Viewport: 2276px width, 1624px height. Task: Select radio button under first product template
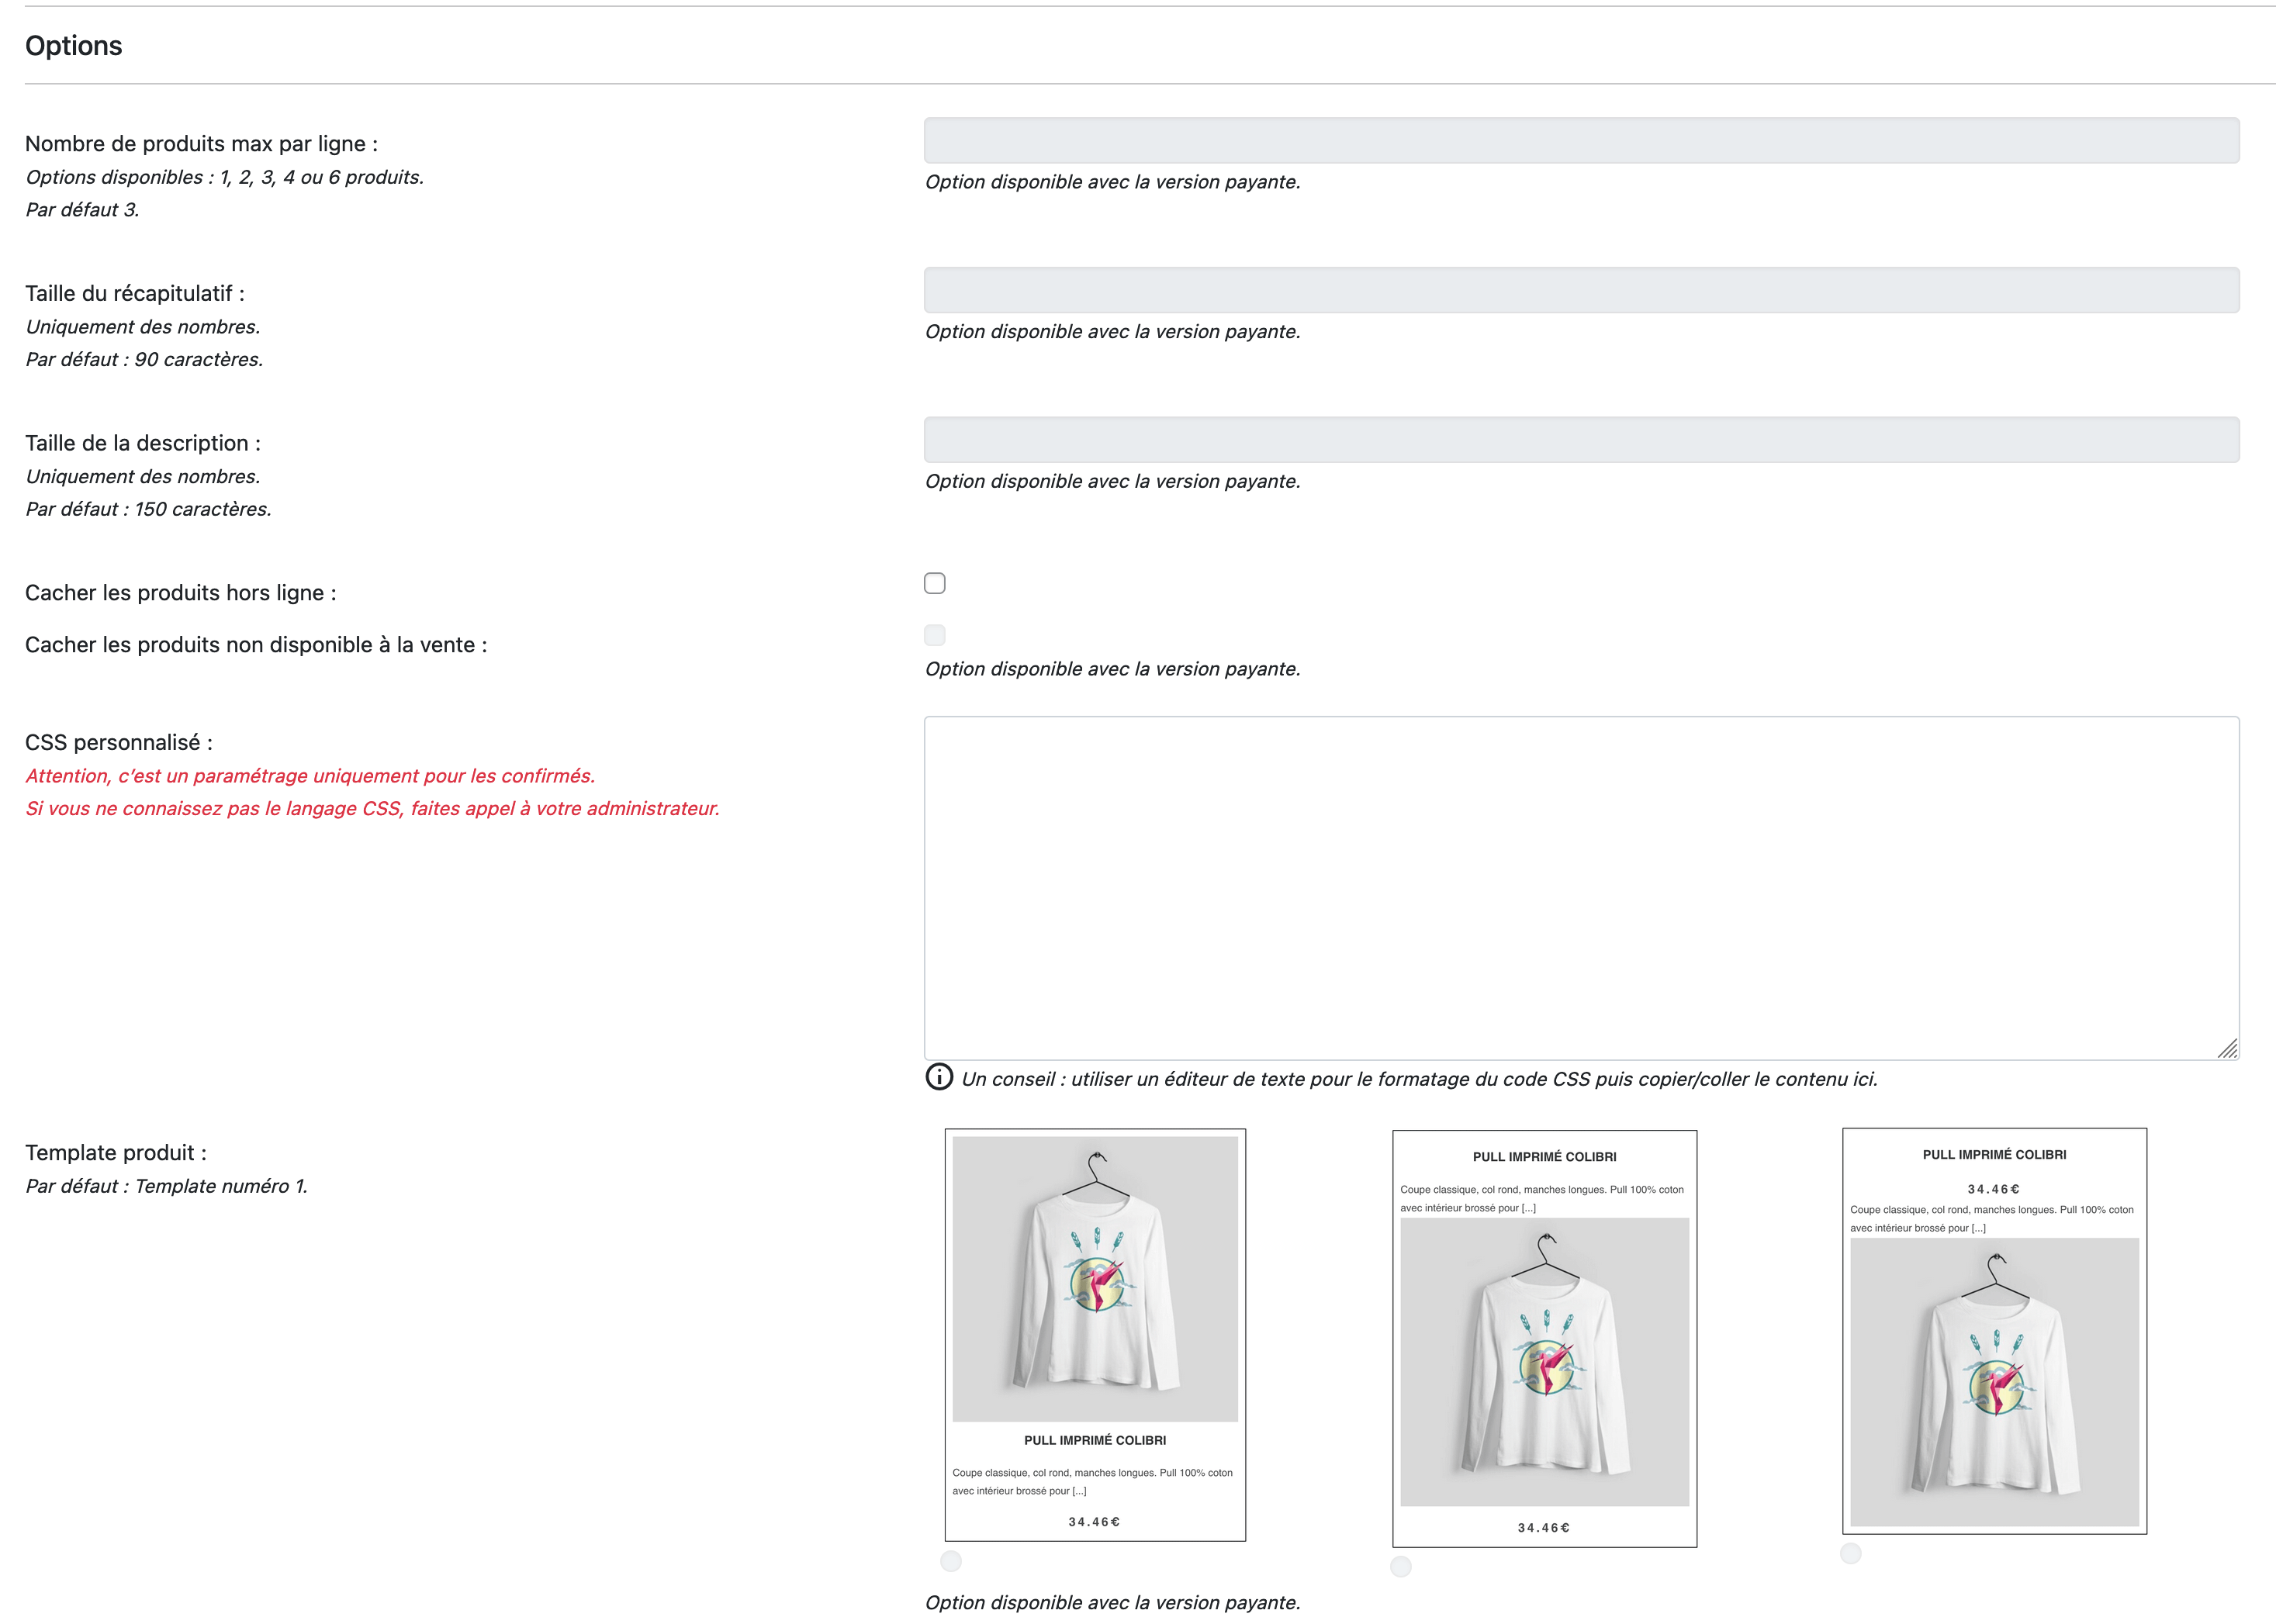(951, 1561)
